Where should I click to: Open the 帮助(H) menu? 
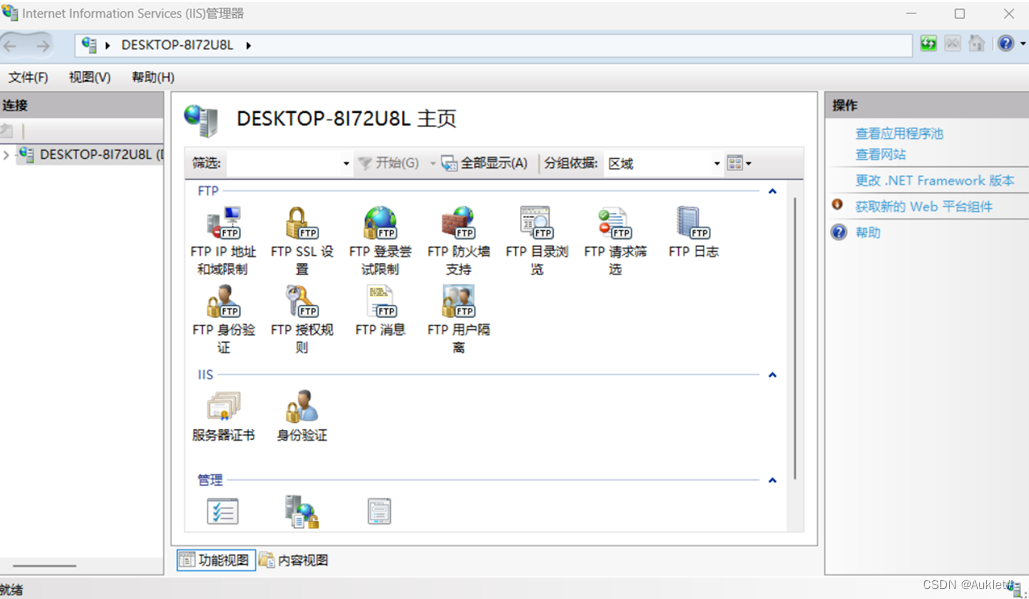pyautogui.click(x=153, y=77)
